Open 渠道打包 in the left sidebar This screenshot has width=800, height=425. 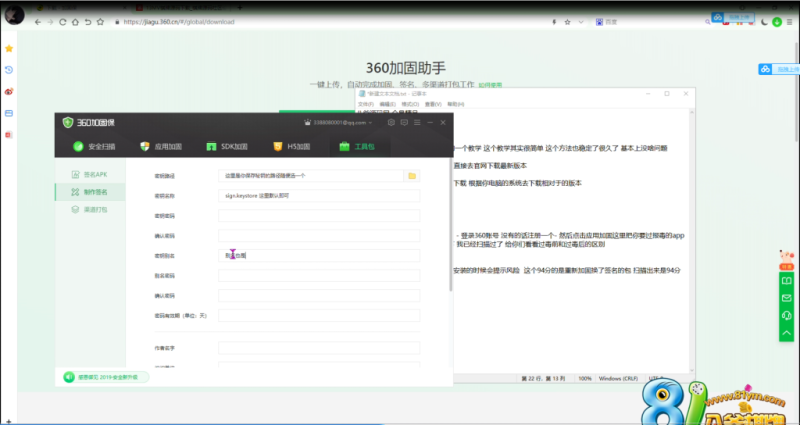[x=90, y=210]
